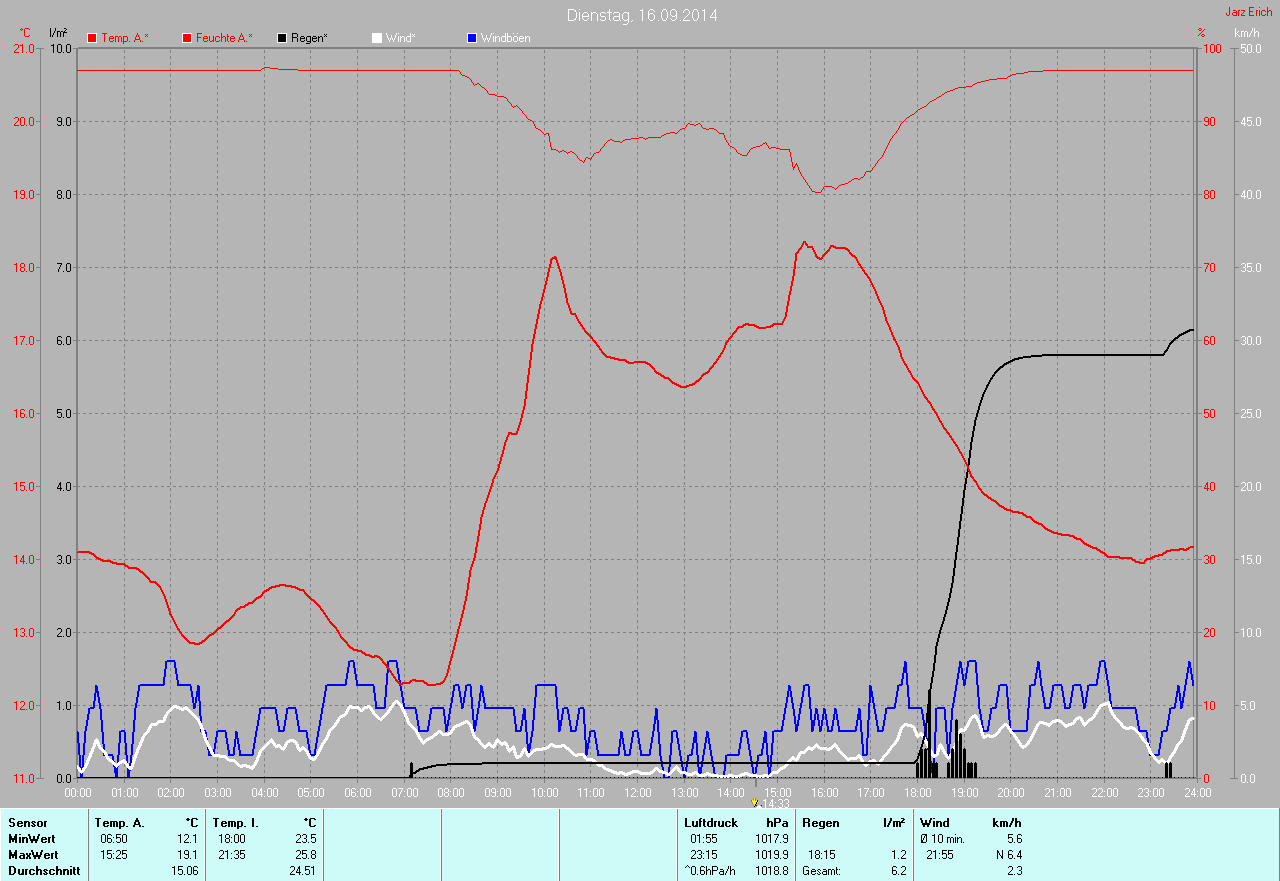Image resolution: width=1280 pixels, height=881 pixels.
Task: Select the '21.0' temperature axis value
Action: 23,48
